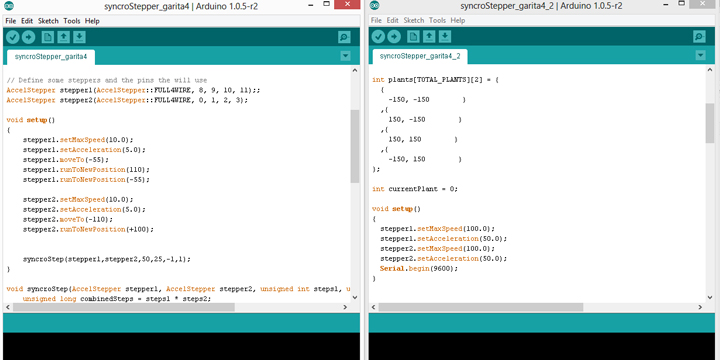Click 'int plants[TOTAL_PLANTS][2]' line in garita4_2

coord(435,79)
